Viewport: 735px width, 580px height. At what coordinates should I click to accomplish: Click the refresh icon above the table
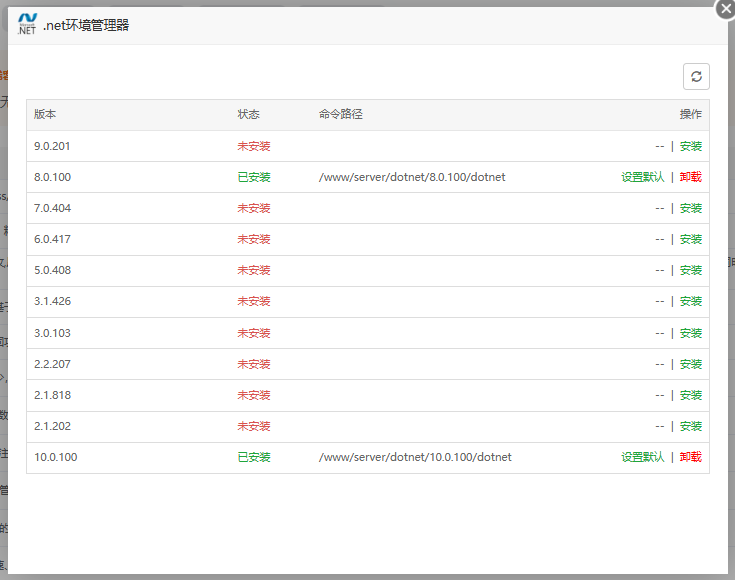[x=696, y=77]
